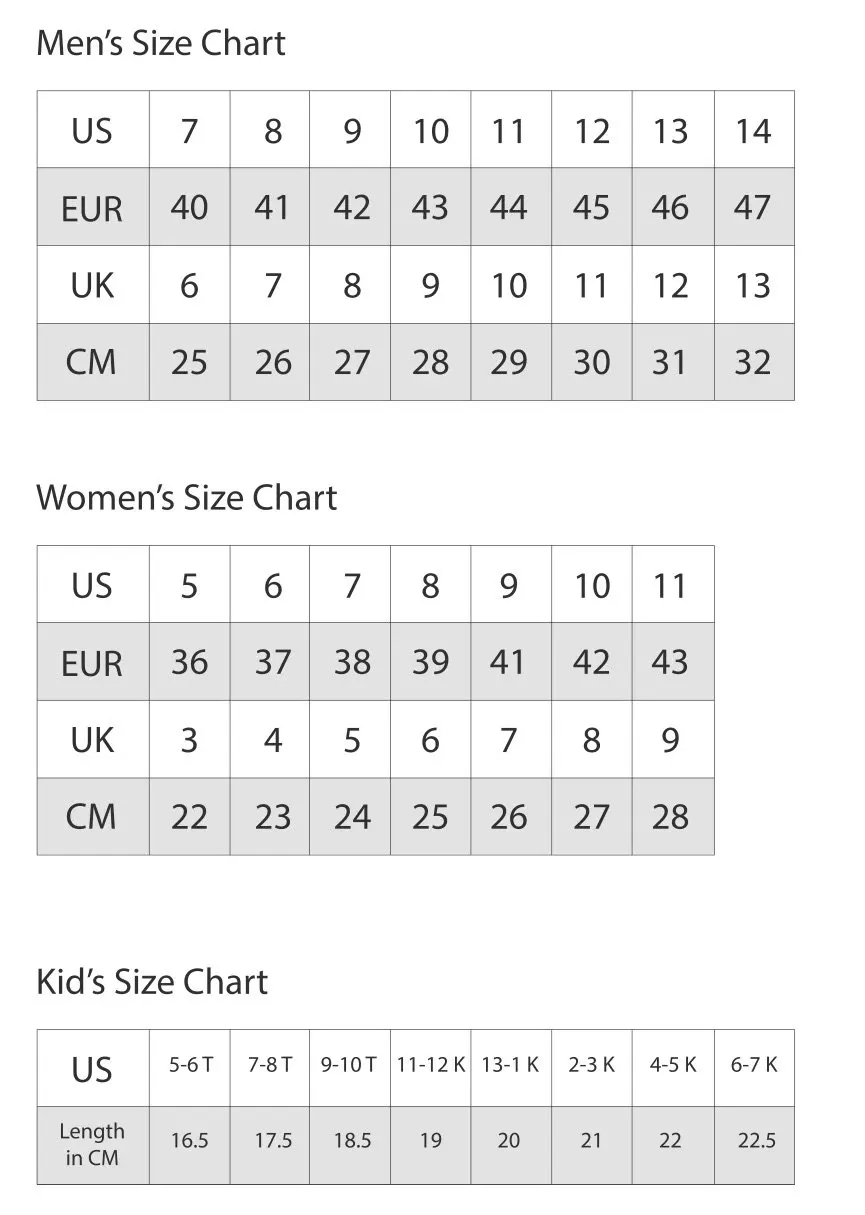Click EUR 36 cell in Women's chart

(x=189, y=662)
